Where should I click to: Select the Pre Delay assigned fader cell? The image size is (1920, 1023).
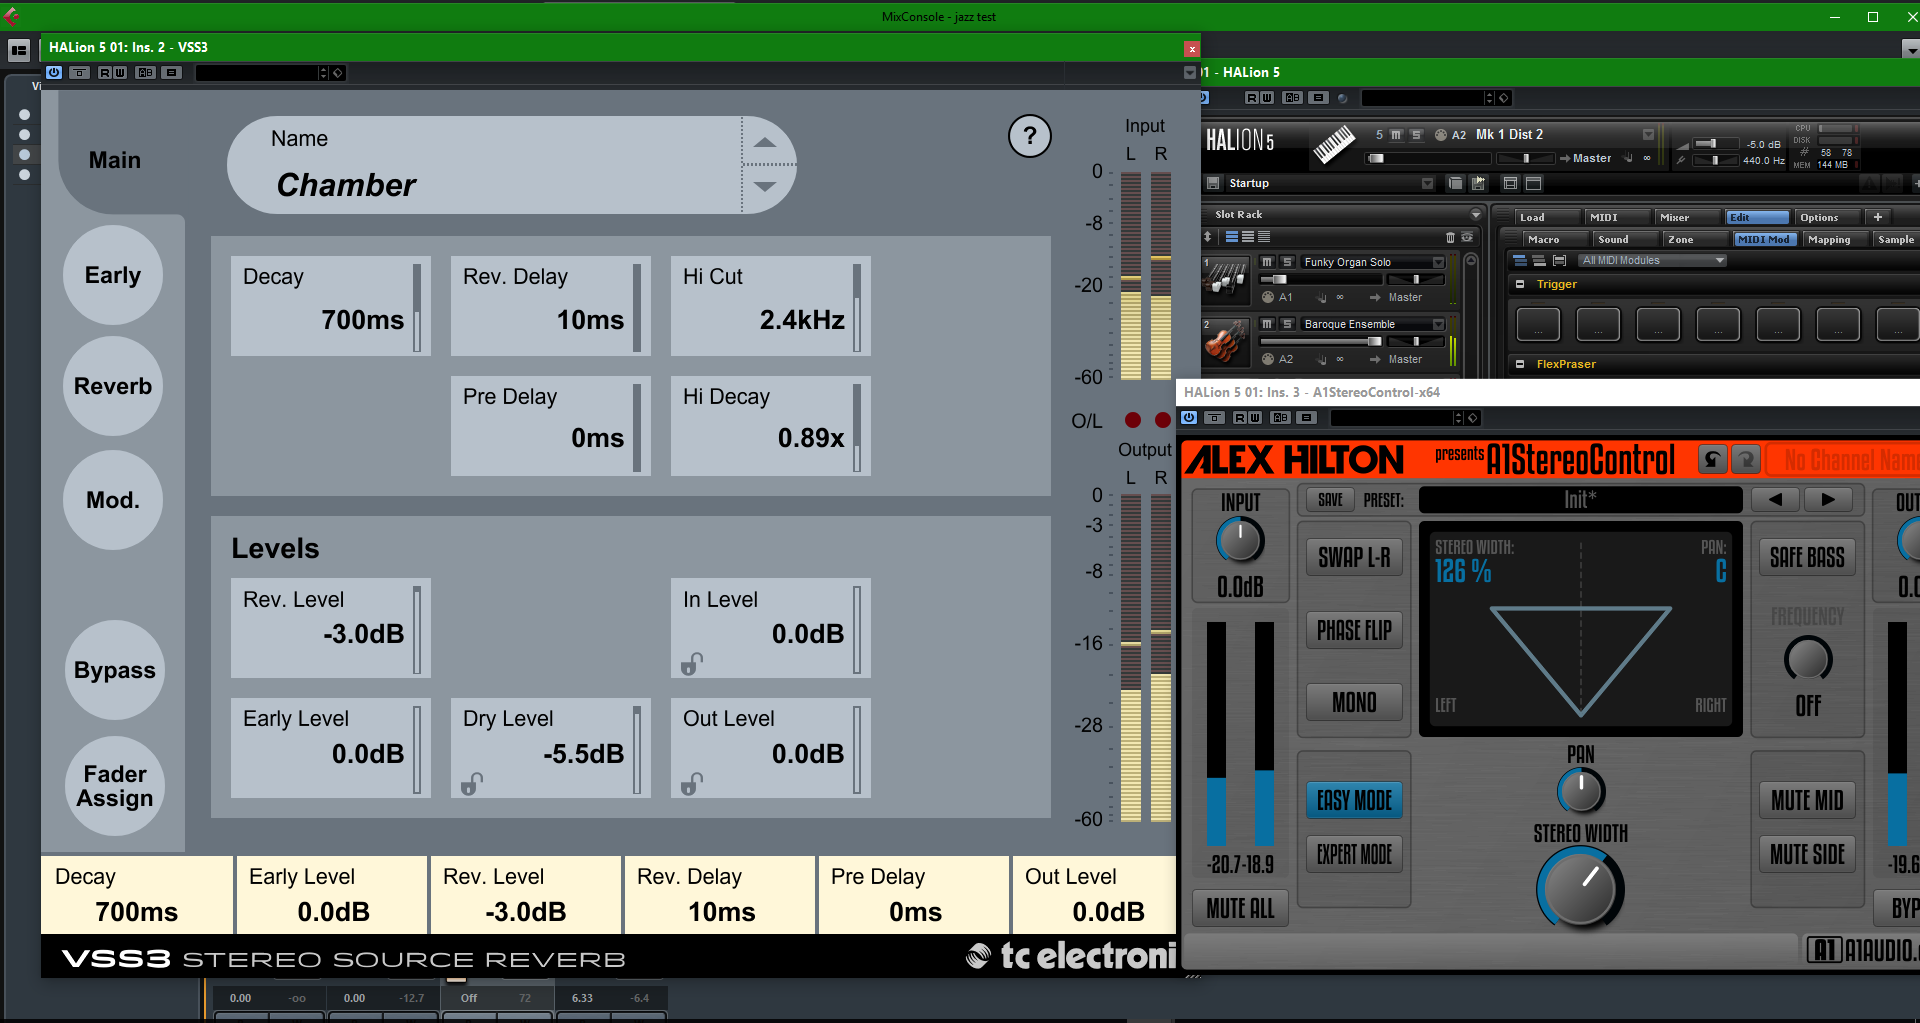coord(914,895)
